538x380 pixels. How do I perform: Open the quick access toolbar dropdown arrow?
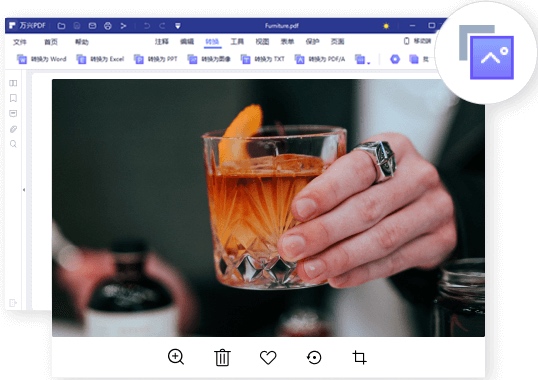coord(178,26)
